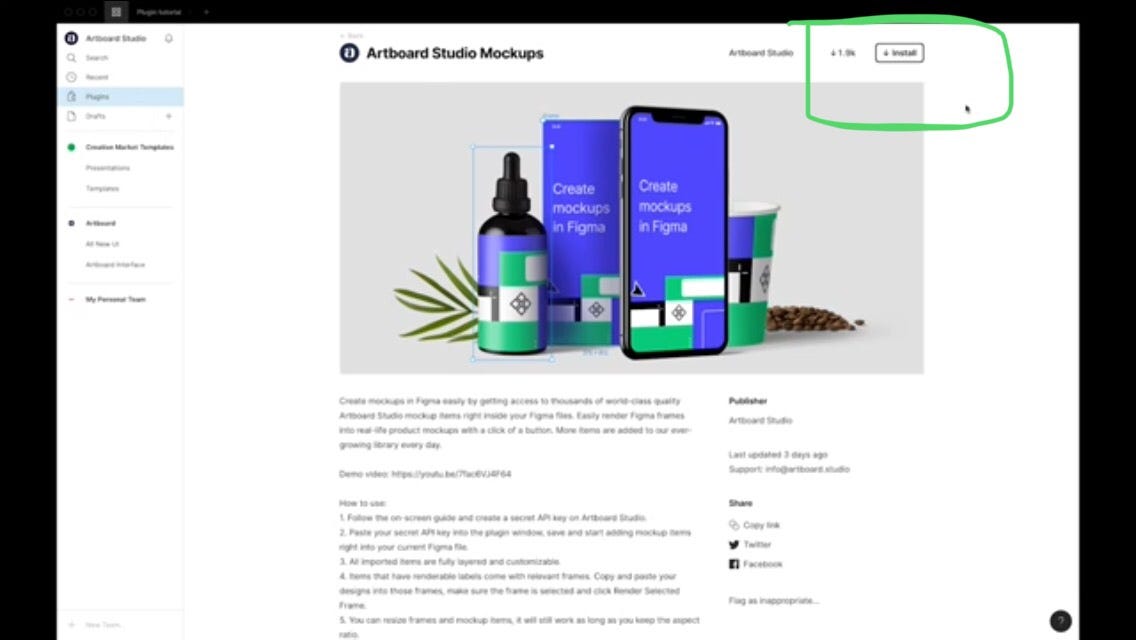Click the notifications bell icon

[169, 38]
